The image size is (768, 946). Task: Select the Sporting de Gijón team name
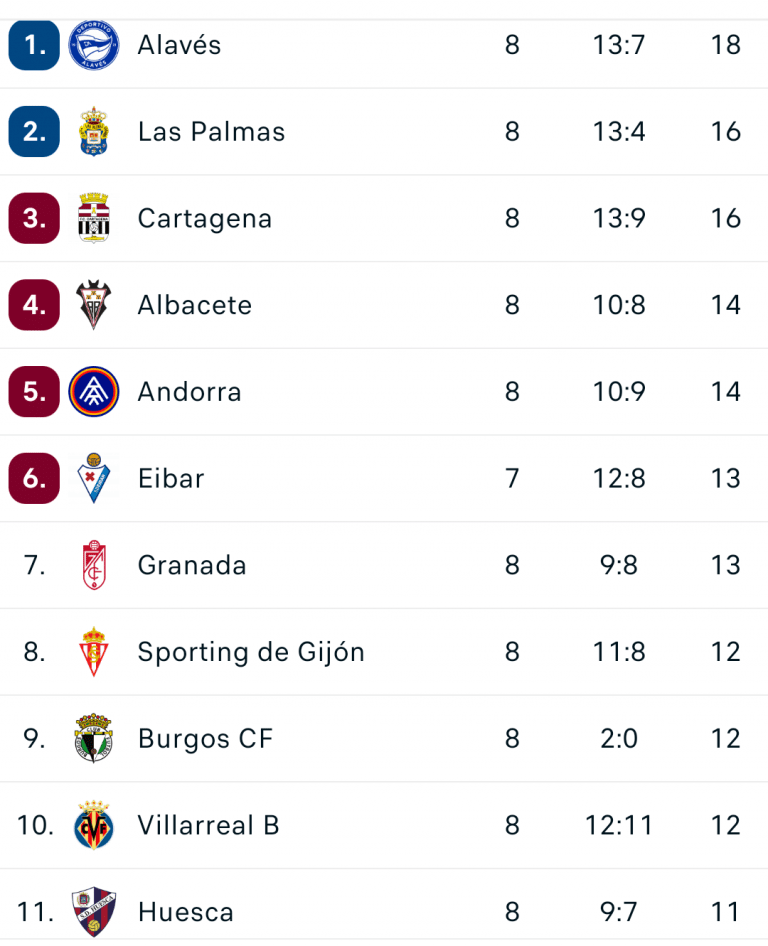[x=251, y=652]
